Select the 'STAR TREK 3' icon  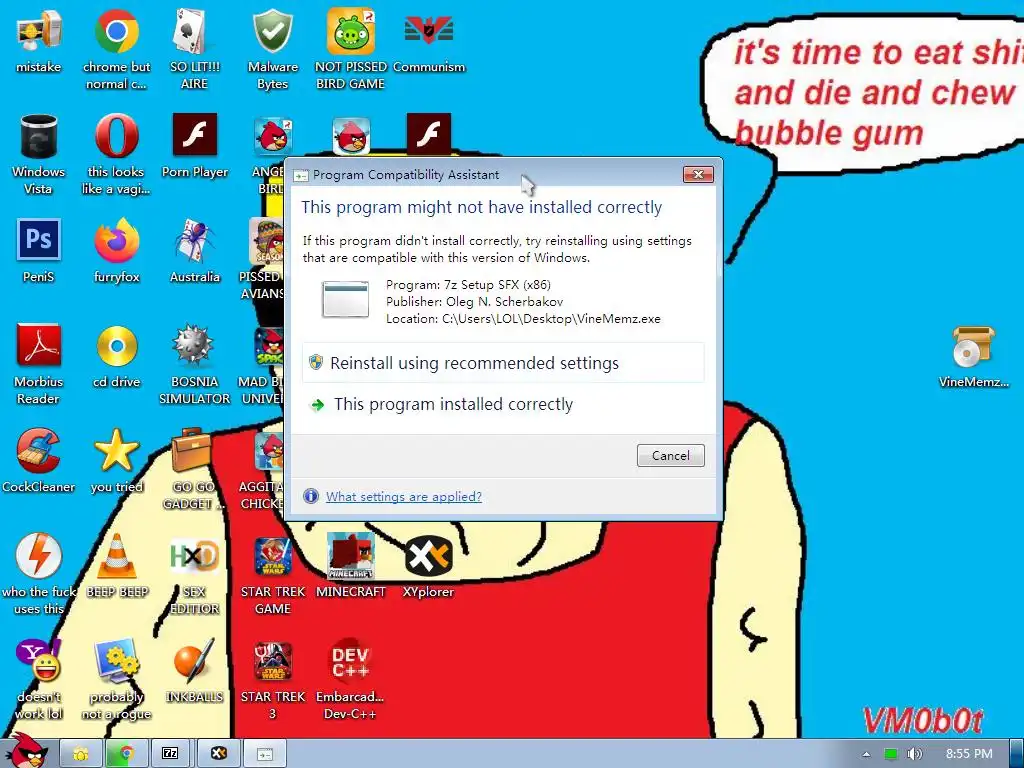pos(272,680)
